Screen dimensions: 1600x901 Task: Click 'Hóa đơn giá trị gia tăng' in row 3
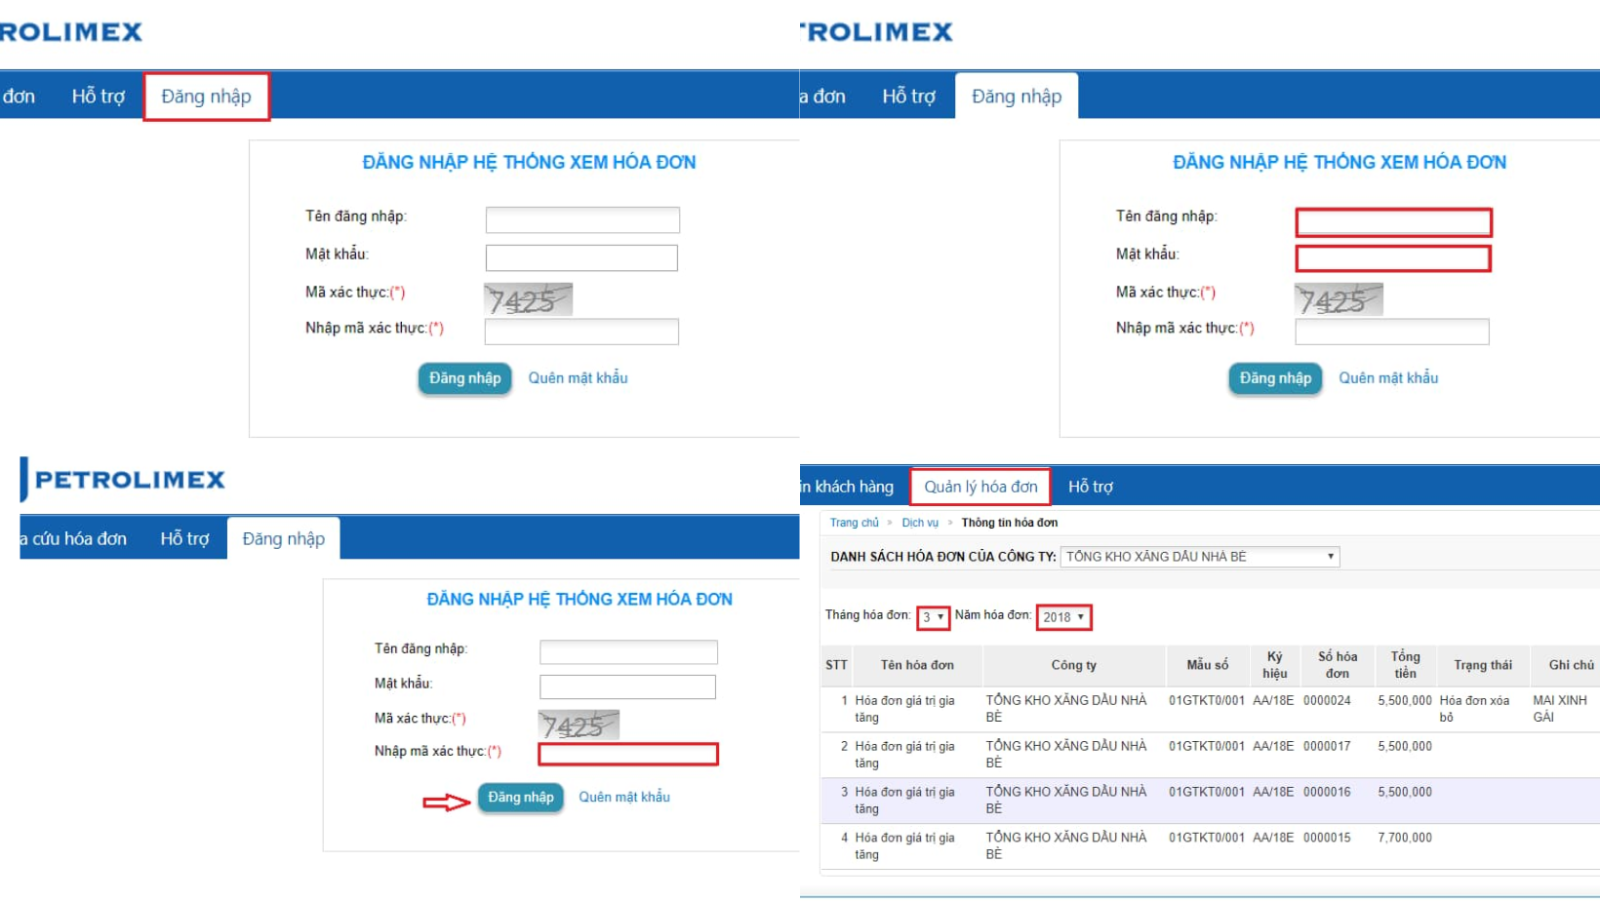905,800
